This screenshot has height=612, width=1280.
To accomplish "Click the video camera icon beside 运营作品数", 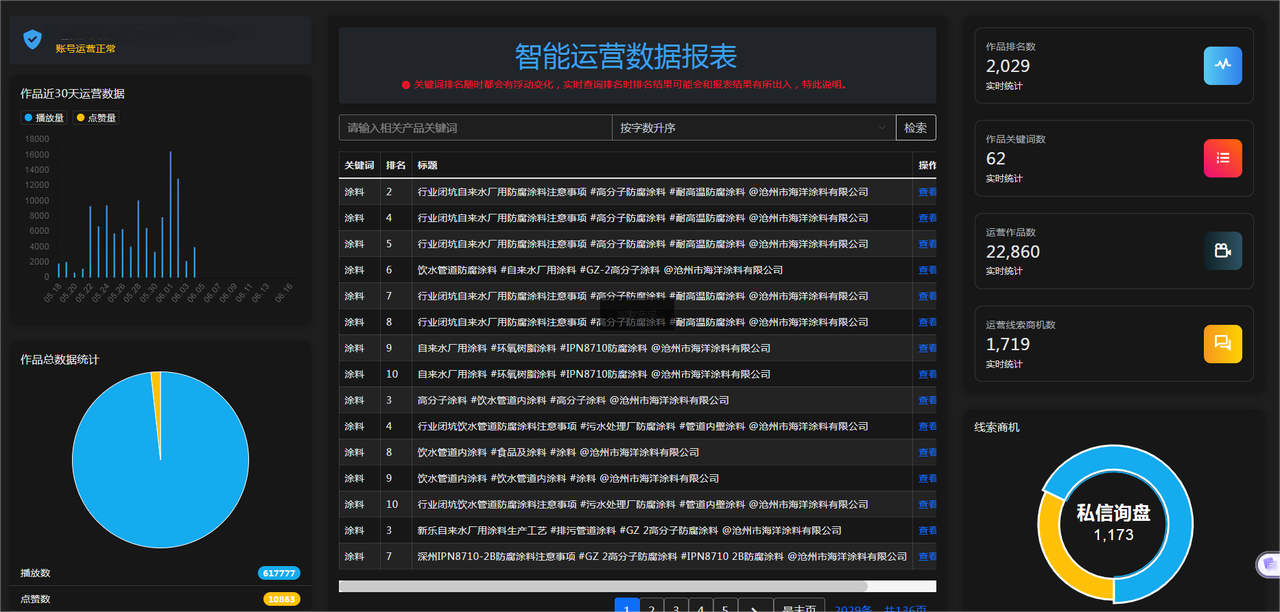I will click(1222, 251).
